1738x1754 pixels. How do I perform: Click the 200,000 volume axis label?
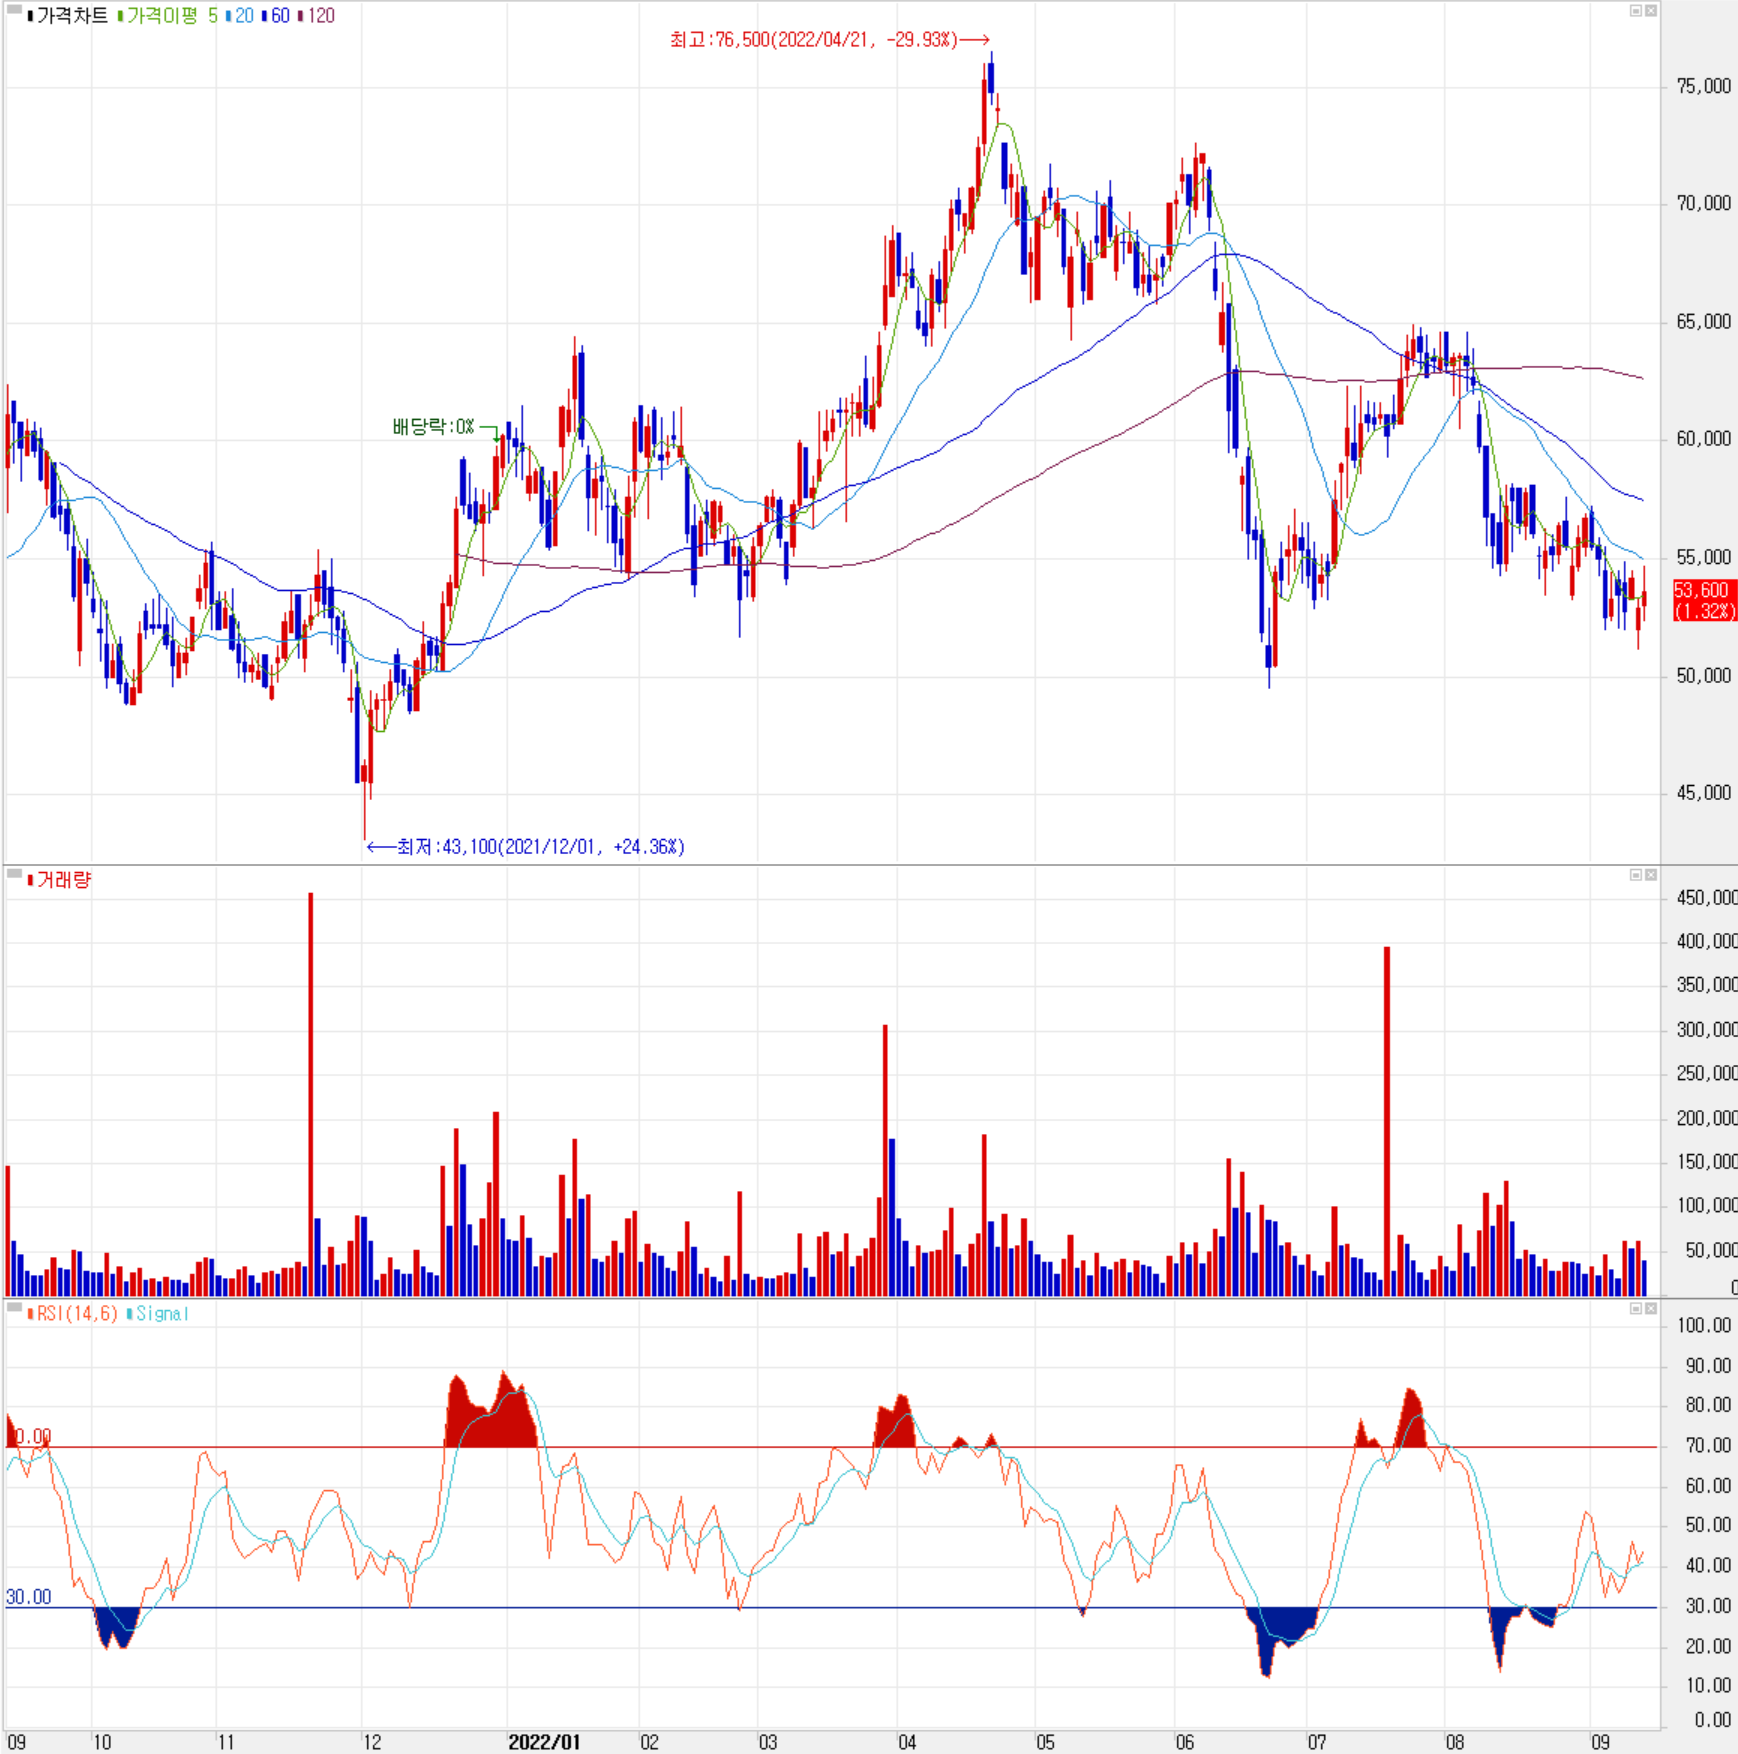pos(1707,1118)
